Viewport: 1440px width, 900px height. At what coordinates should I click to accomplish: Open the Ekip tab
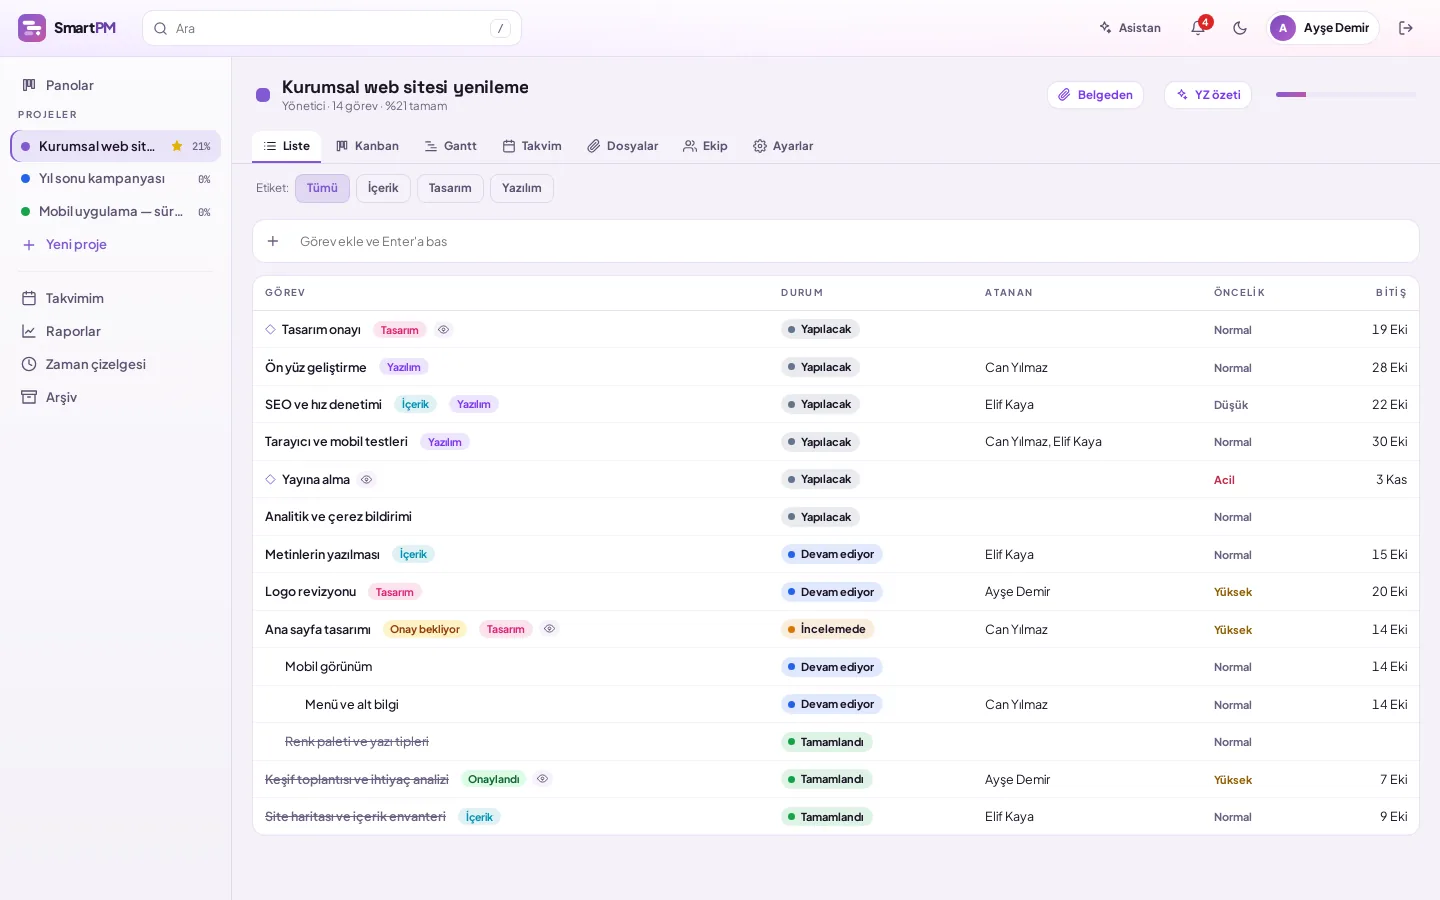pyautogui.click(x=705, y=146)
